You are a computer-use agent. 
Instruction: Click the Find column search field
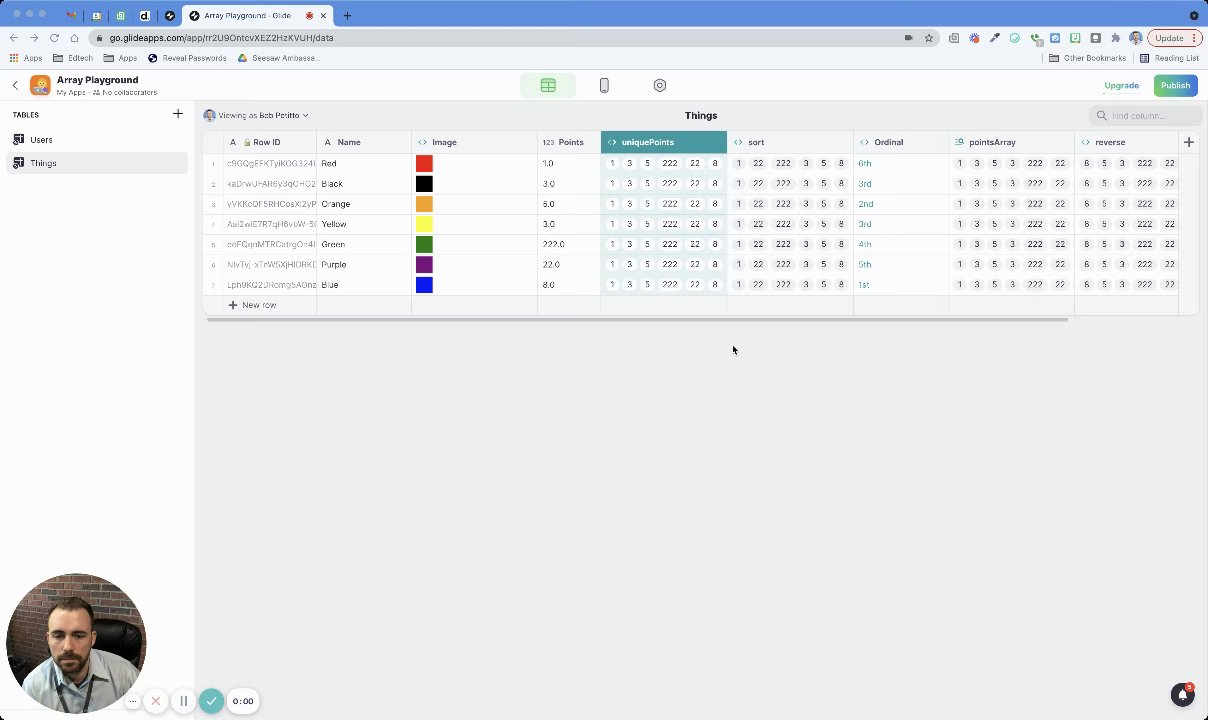[1144, 116]
